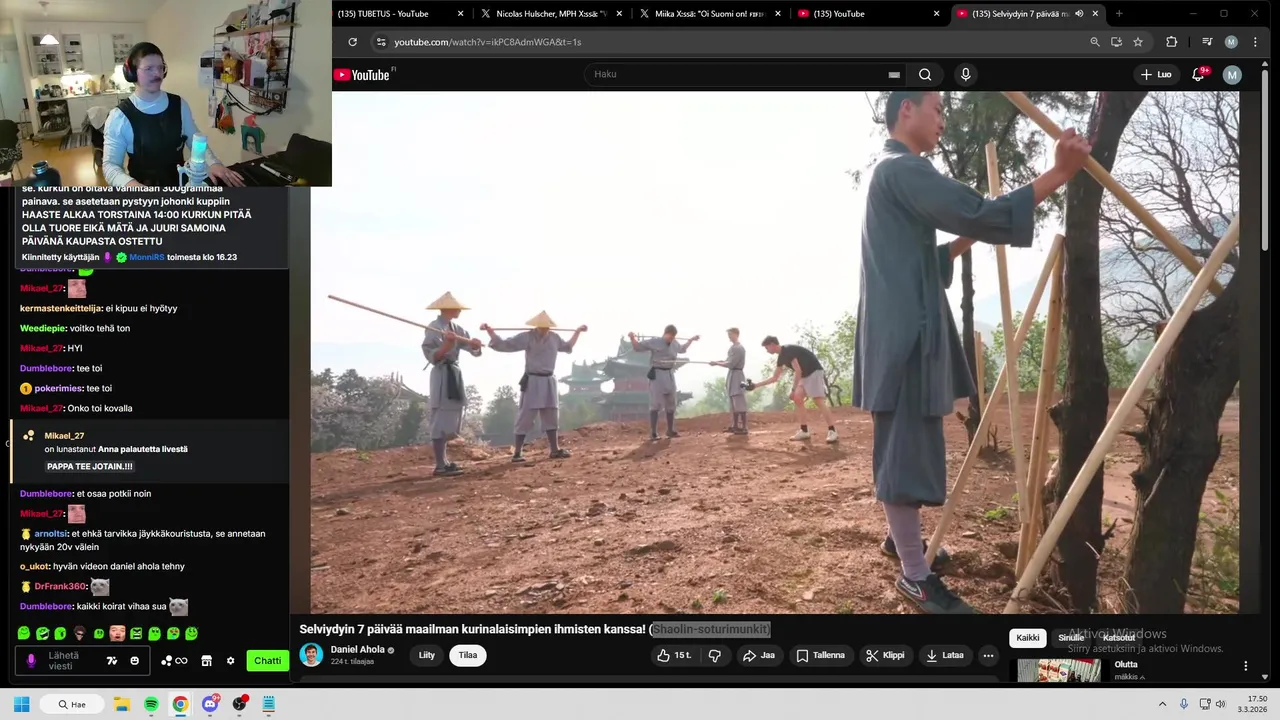
Task: Open YouTube notifications bell
Action: click(x=1199, y=74)
